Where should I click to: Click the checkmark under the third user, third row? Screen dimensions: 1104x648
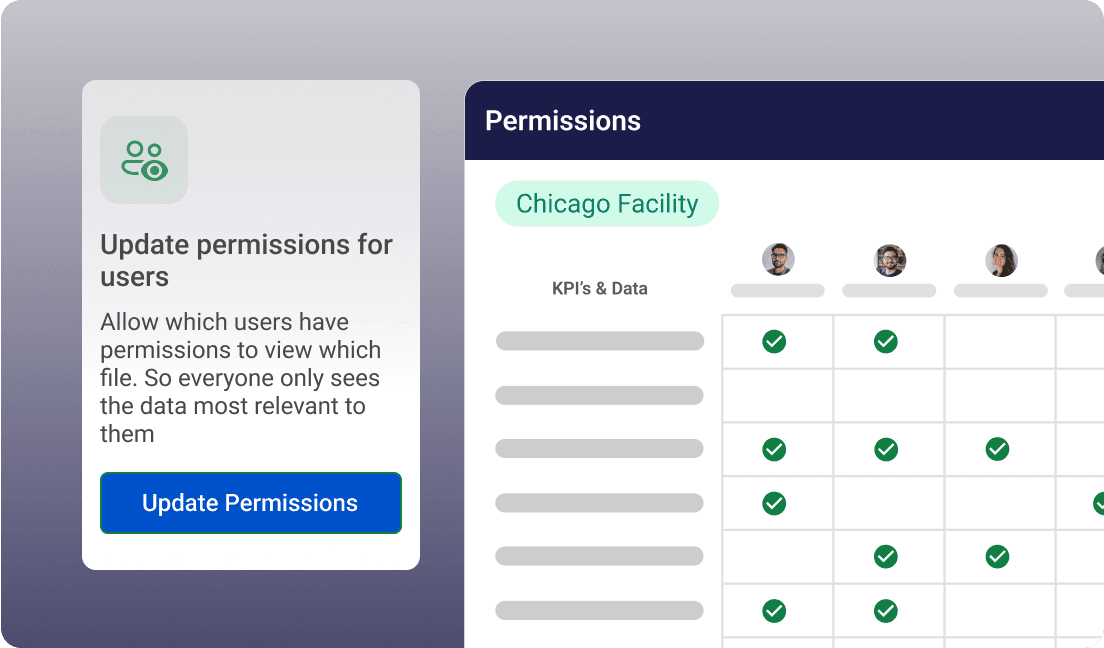(997, 449)
